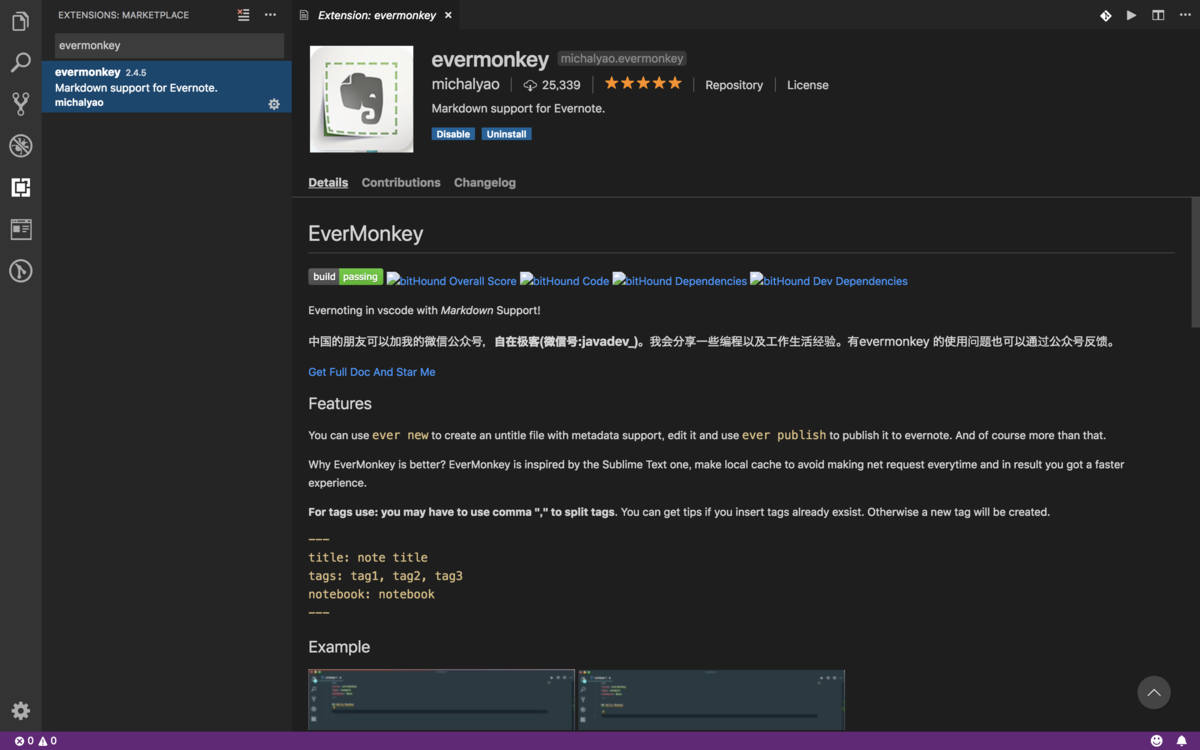Open Source Control view icon
The height and width of the screenshot is (750, 1200).
(x=20, y=103)
